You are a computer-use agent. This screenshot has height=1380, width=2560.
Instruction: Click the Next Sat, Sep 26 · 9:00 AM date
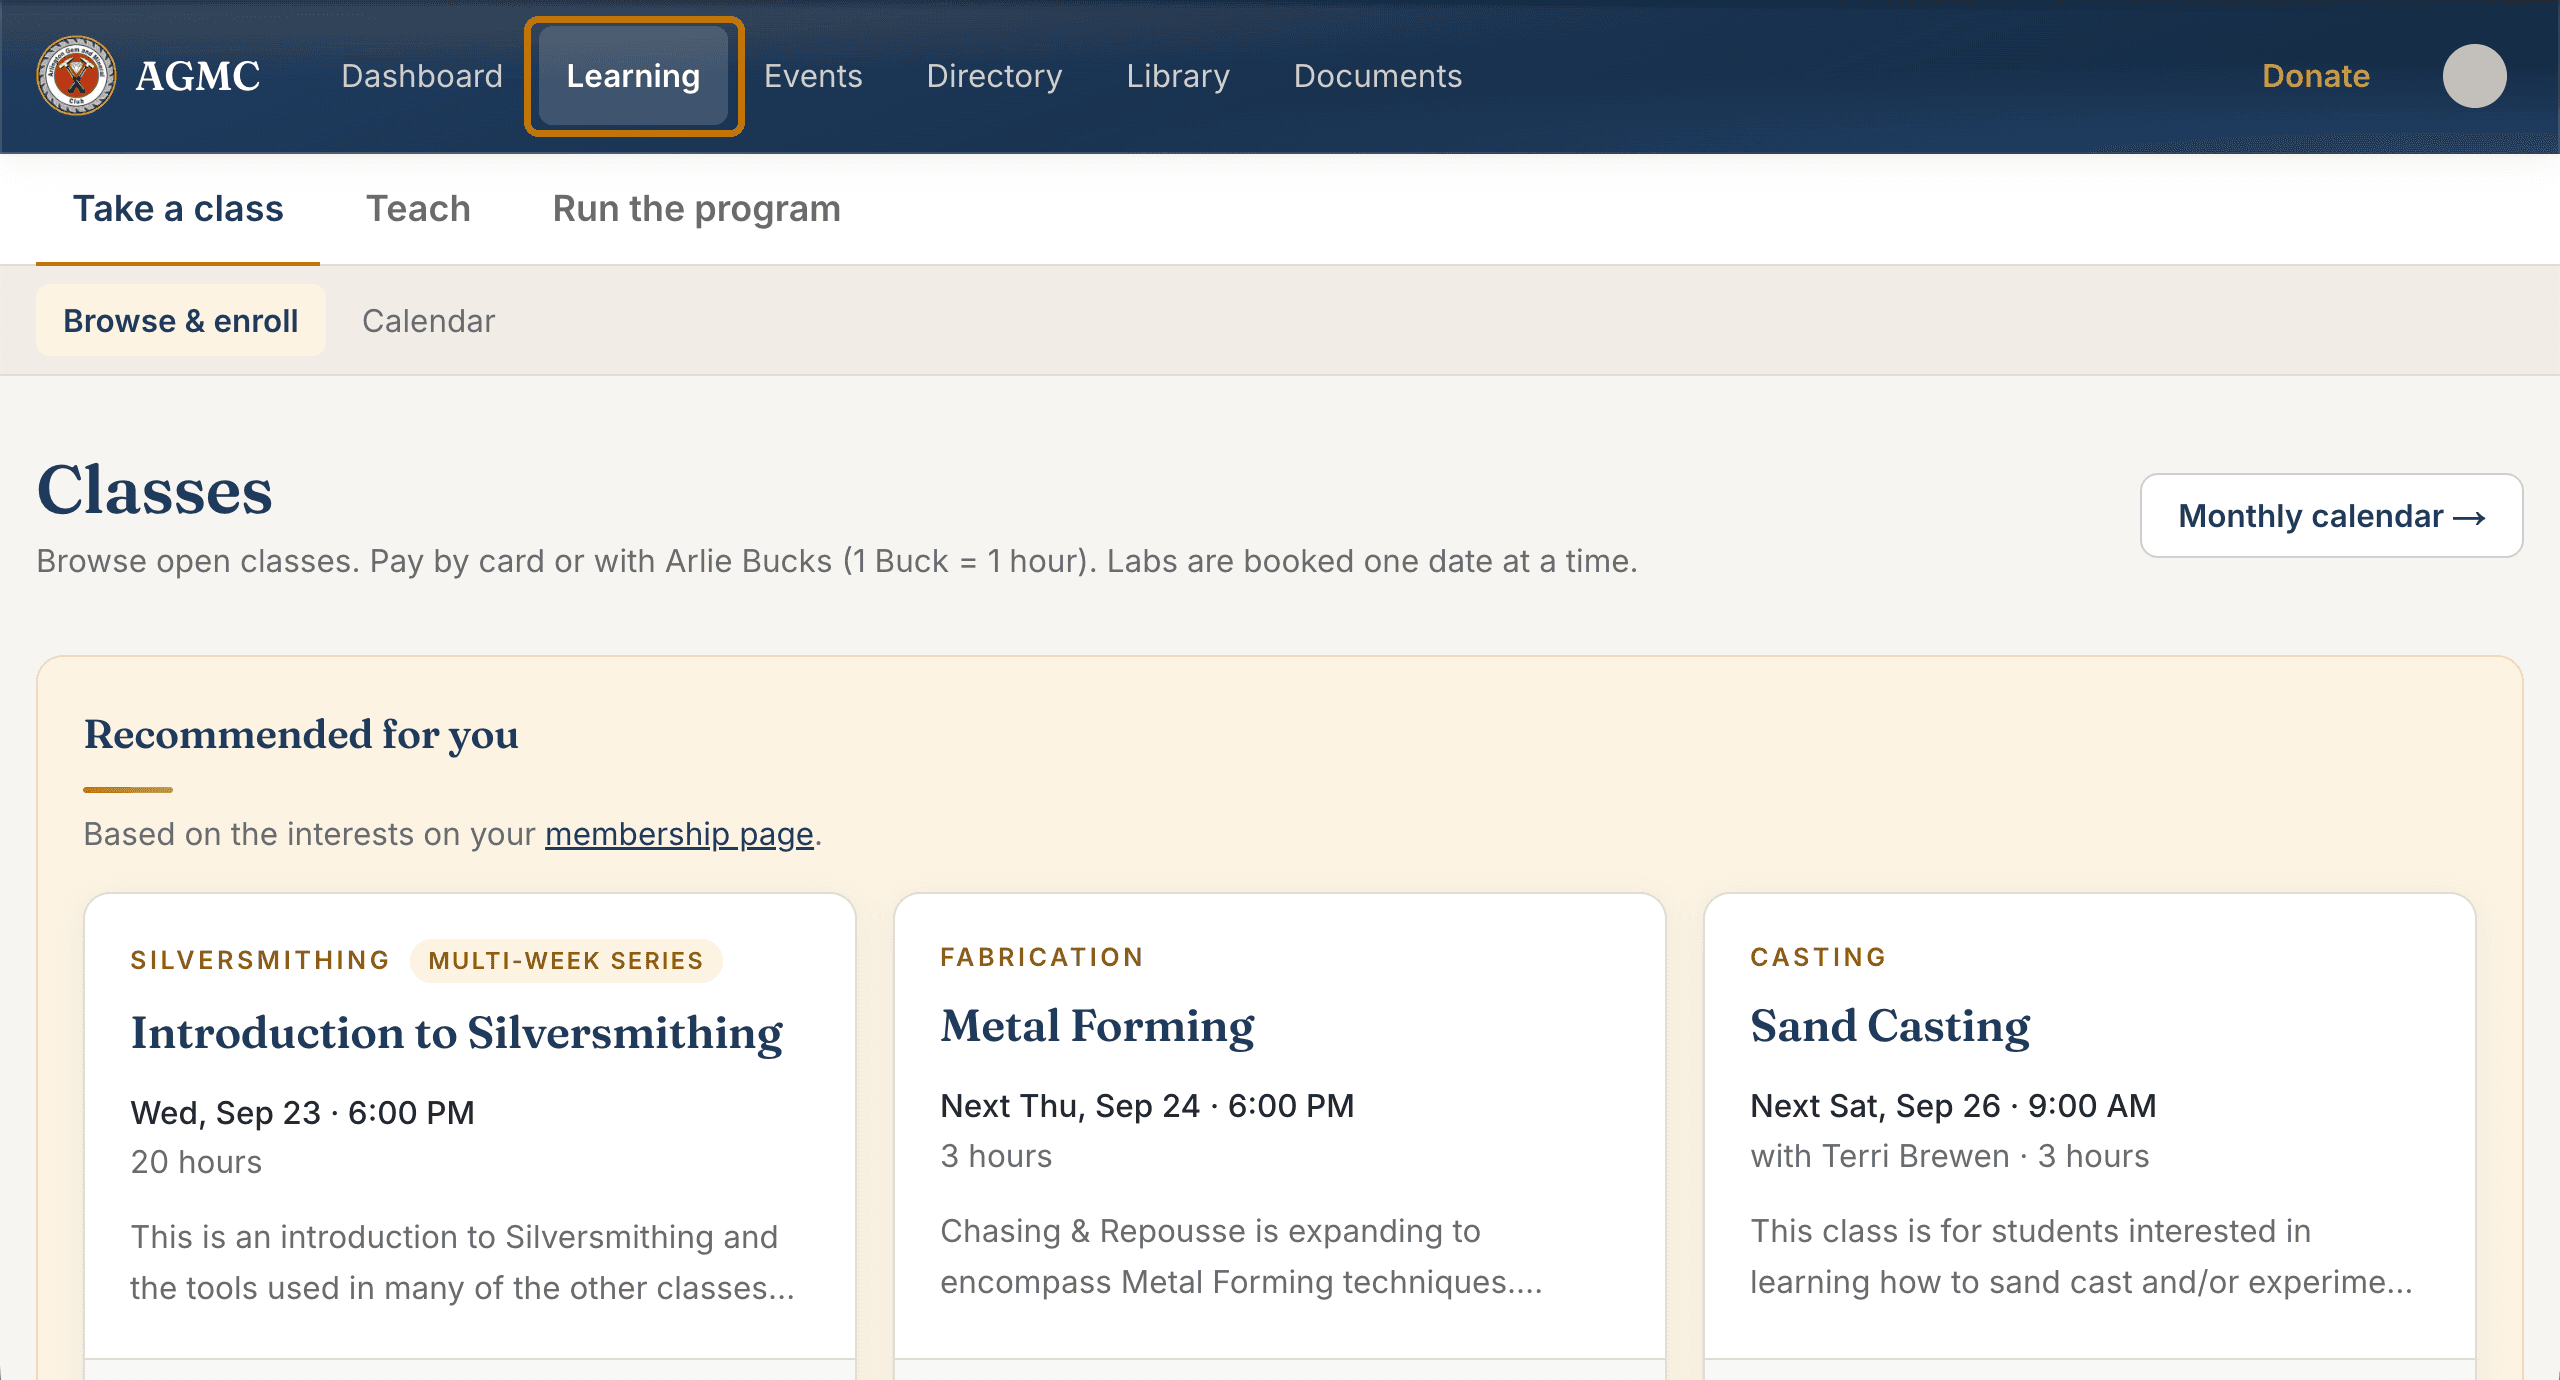coord(1953,1106)
